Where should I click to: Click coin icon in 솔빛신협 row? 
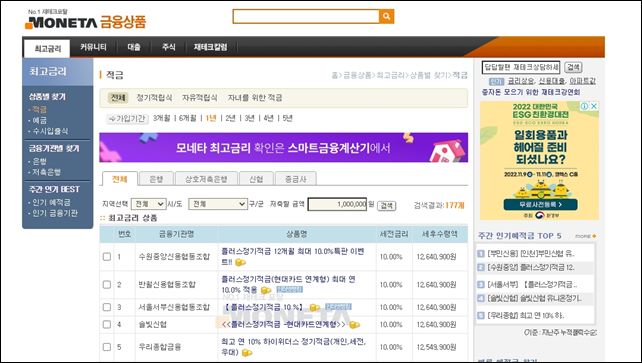[354, 325]
